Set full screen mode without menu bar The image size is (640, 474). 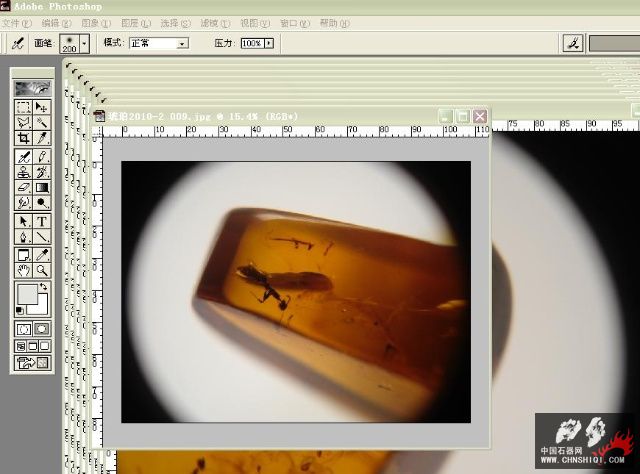pos(44,347)
